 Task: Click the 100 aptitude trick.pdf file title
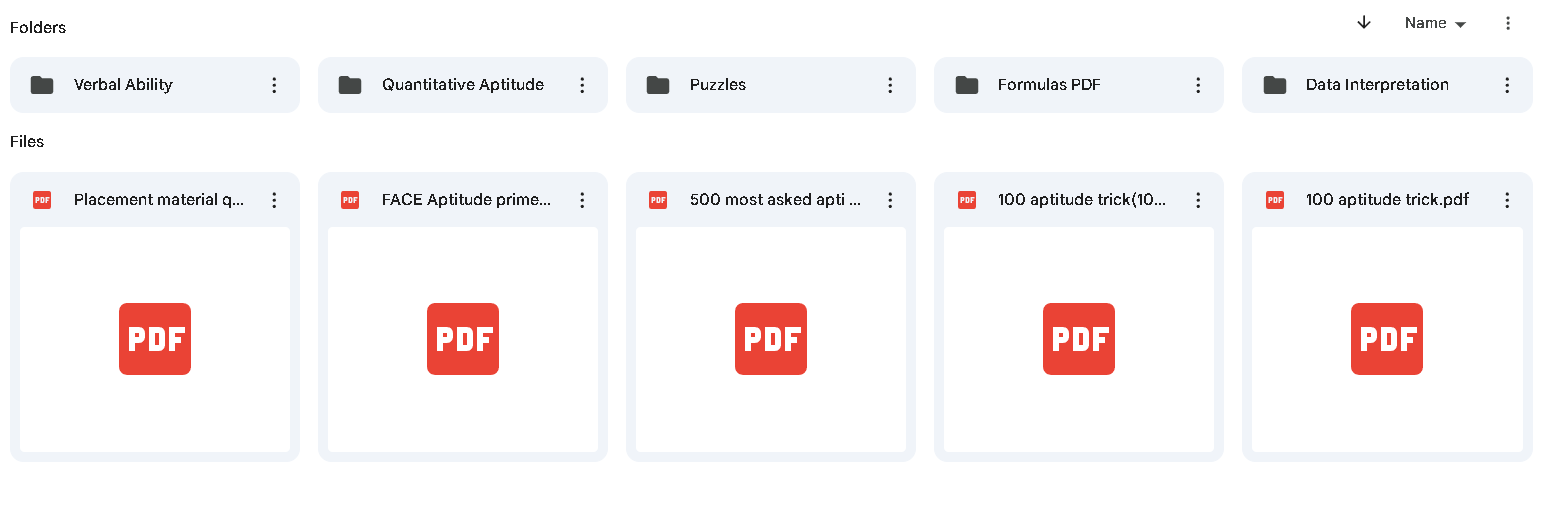click(1386, 200)
